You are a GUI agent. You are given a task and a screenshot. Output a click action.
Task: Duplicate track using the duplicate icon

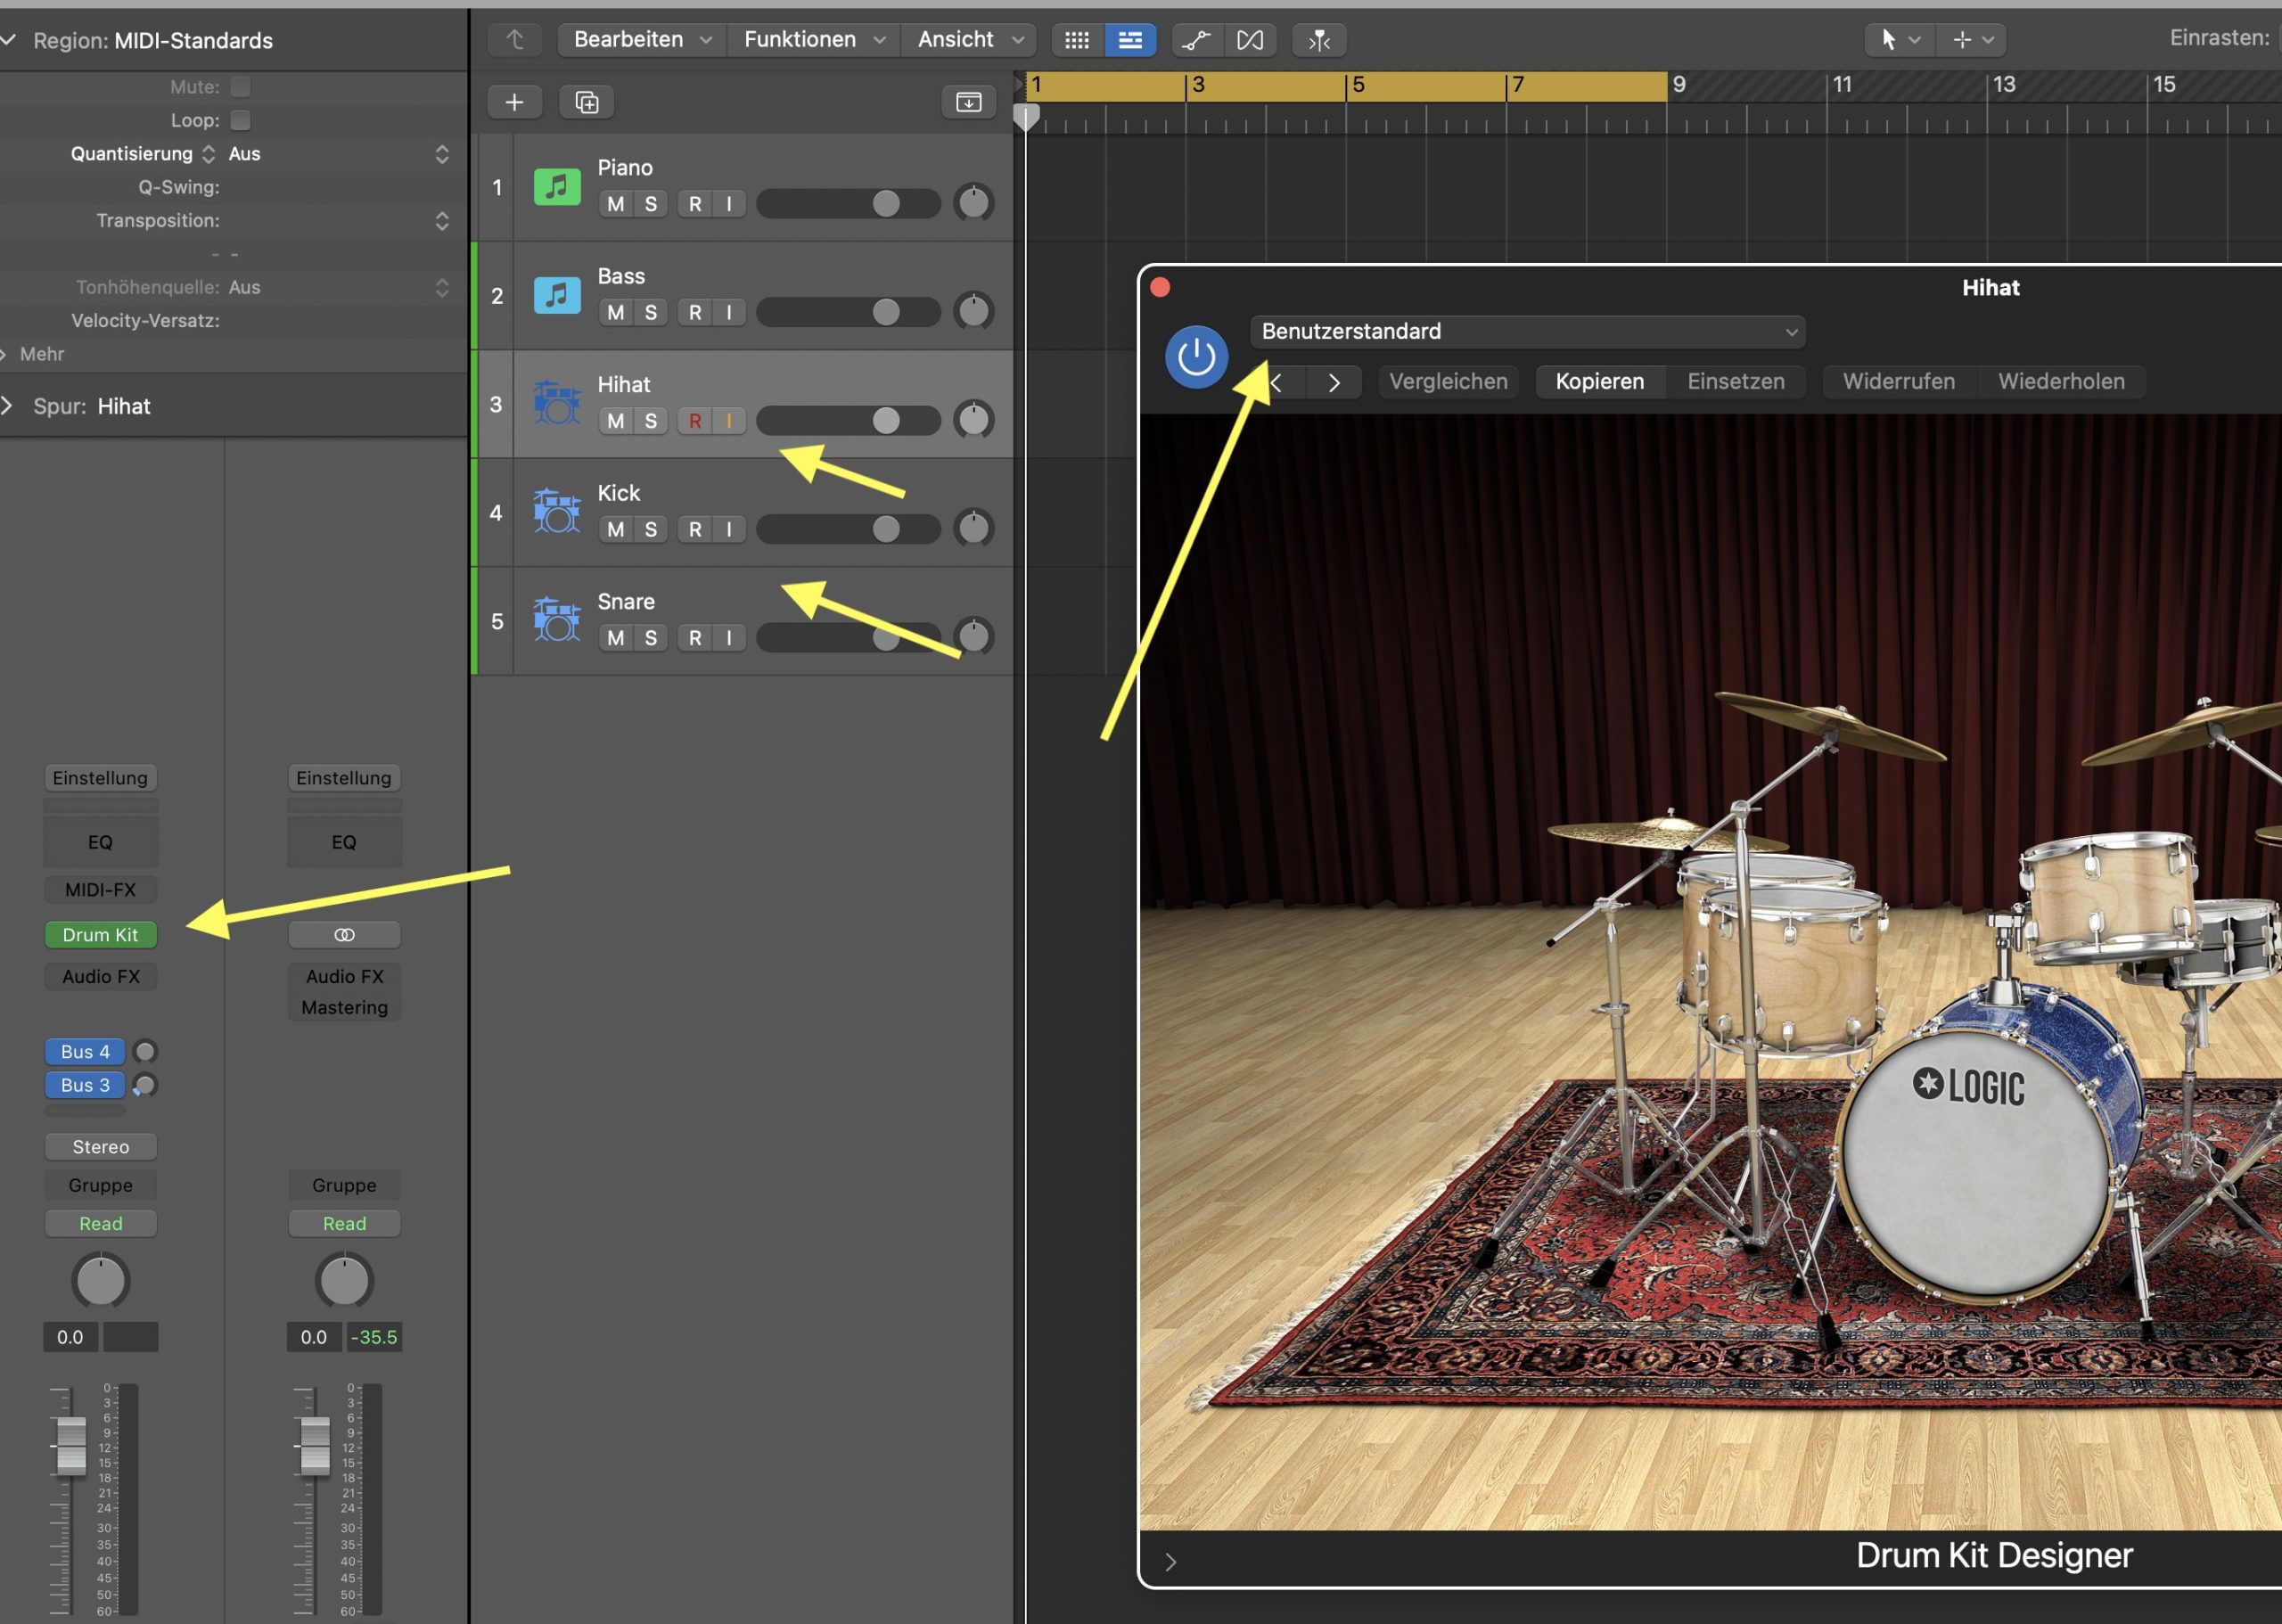pos(587,102)
